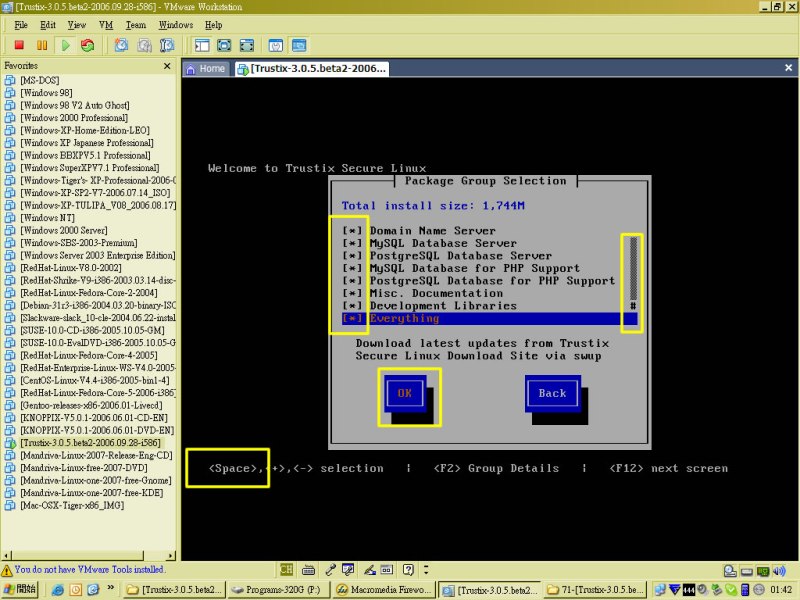Toggle MySQL Database for PHP Support checkbox

click(352, 268)
